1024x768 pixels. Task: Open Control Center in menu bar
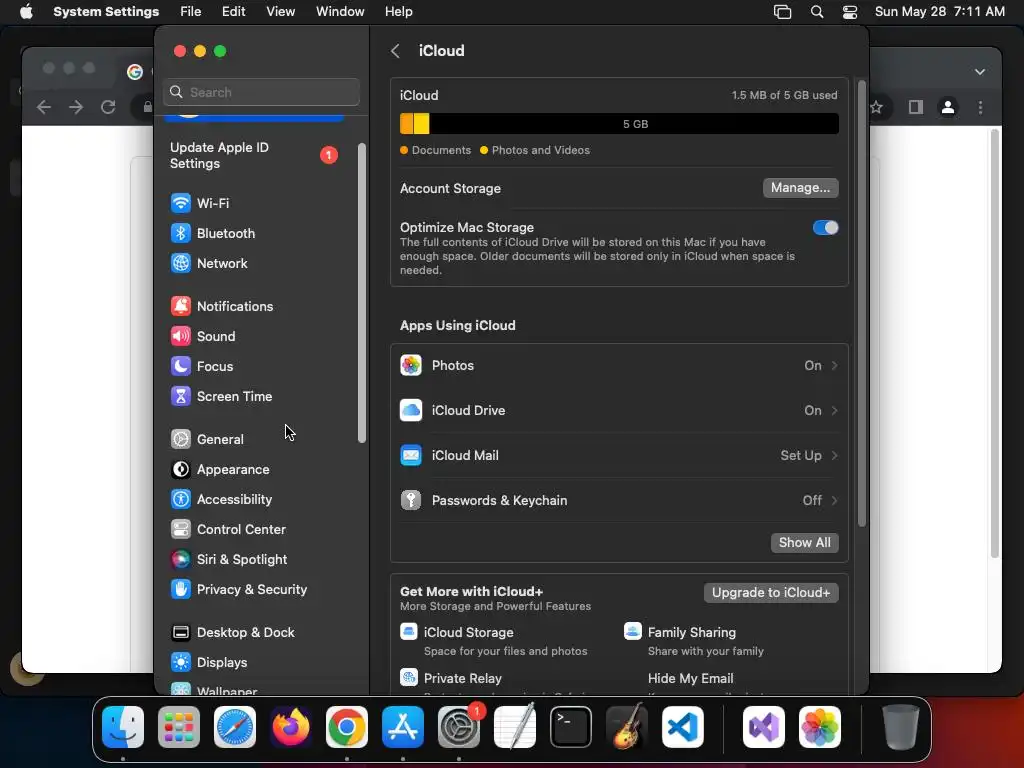(x=850, y=12)
